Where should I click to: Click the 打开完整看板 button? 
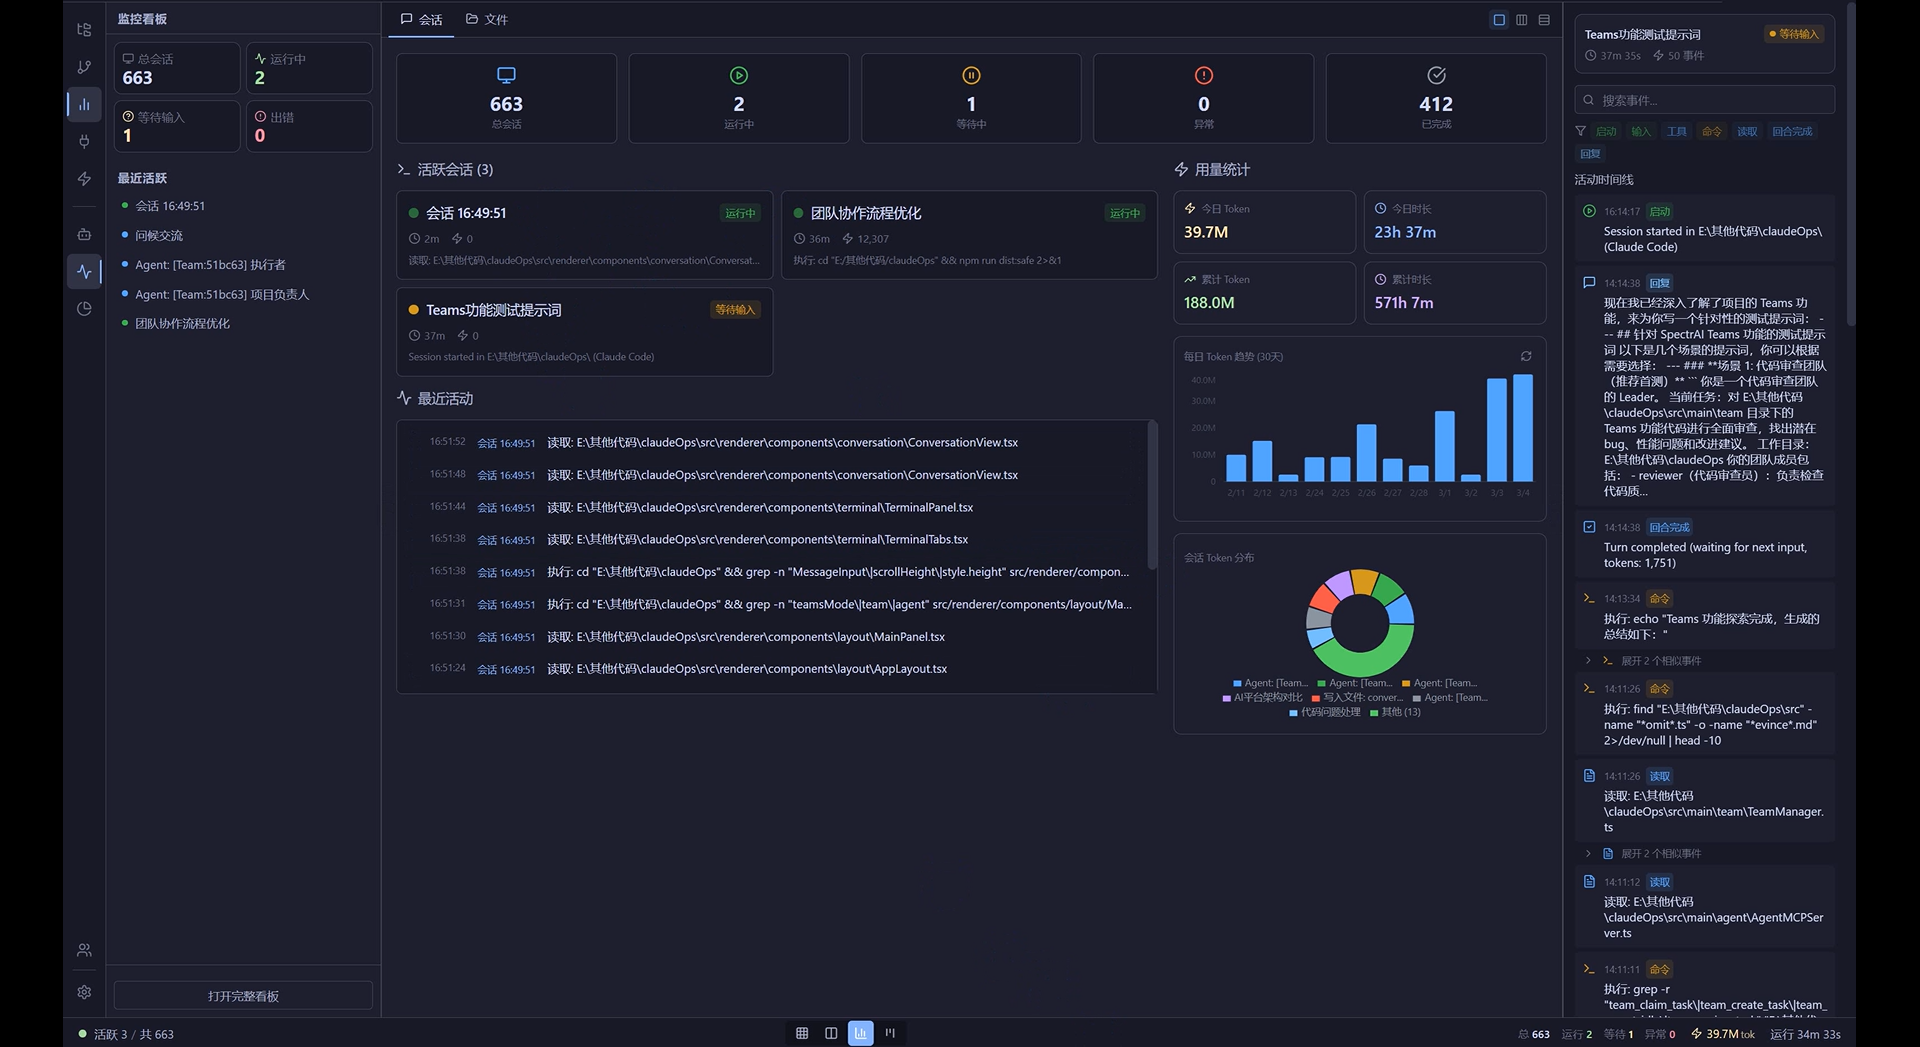pyautogui.click(x=243, y=996)
